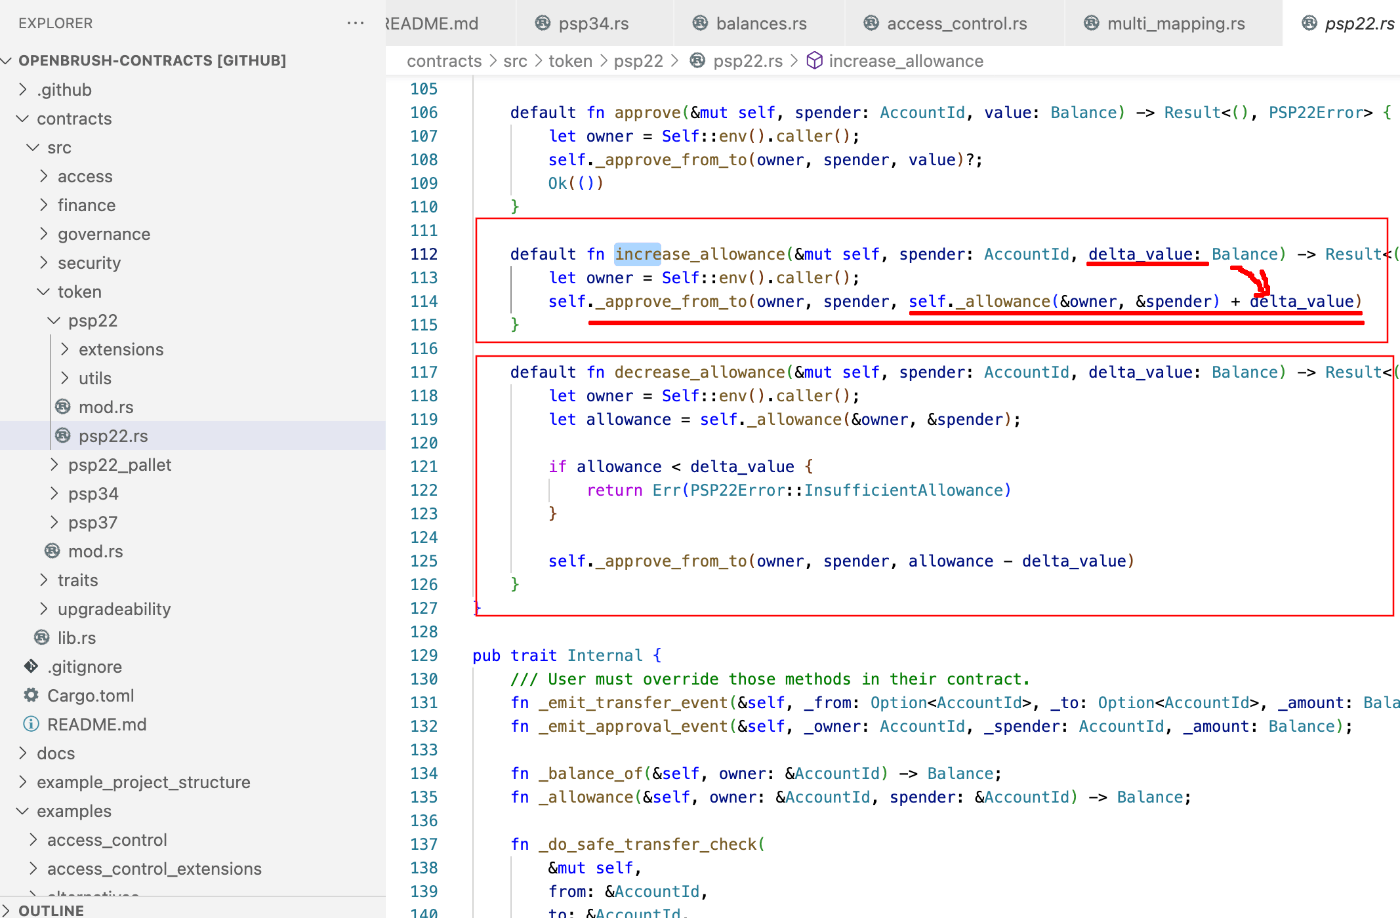Viewport: 1400px width, 918px height.
Task: Click the Rust icon next to psp22.rs in tree
Action: click(x=63, y=436)
